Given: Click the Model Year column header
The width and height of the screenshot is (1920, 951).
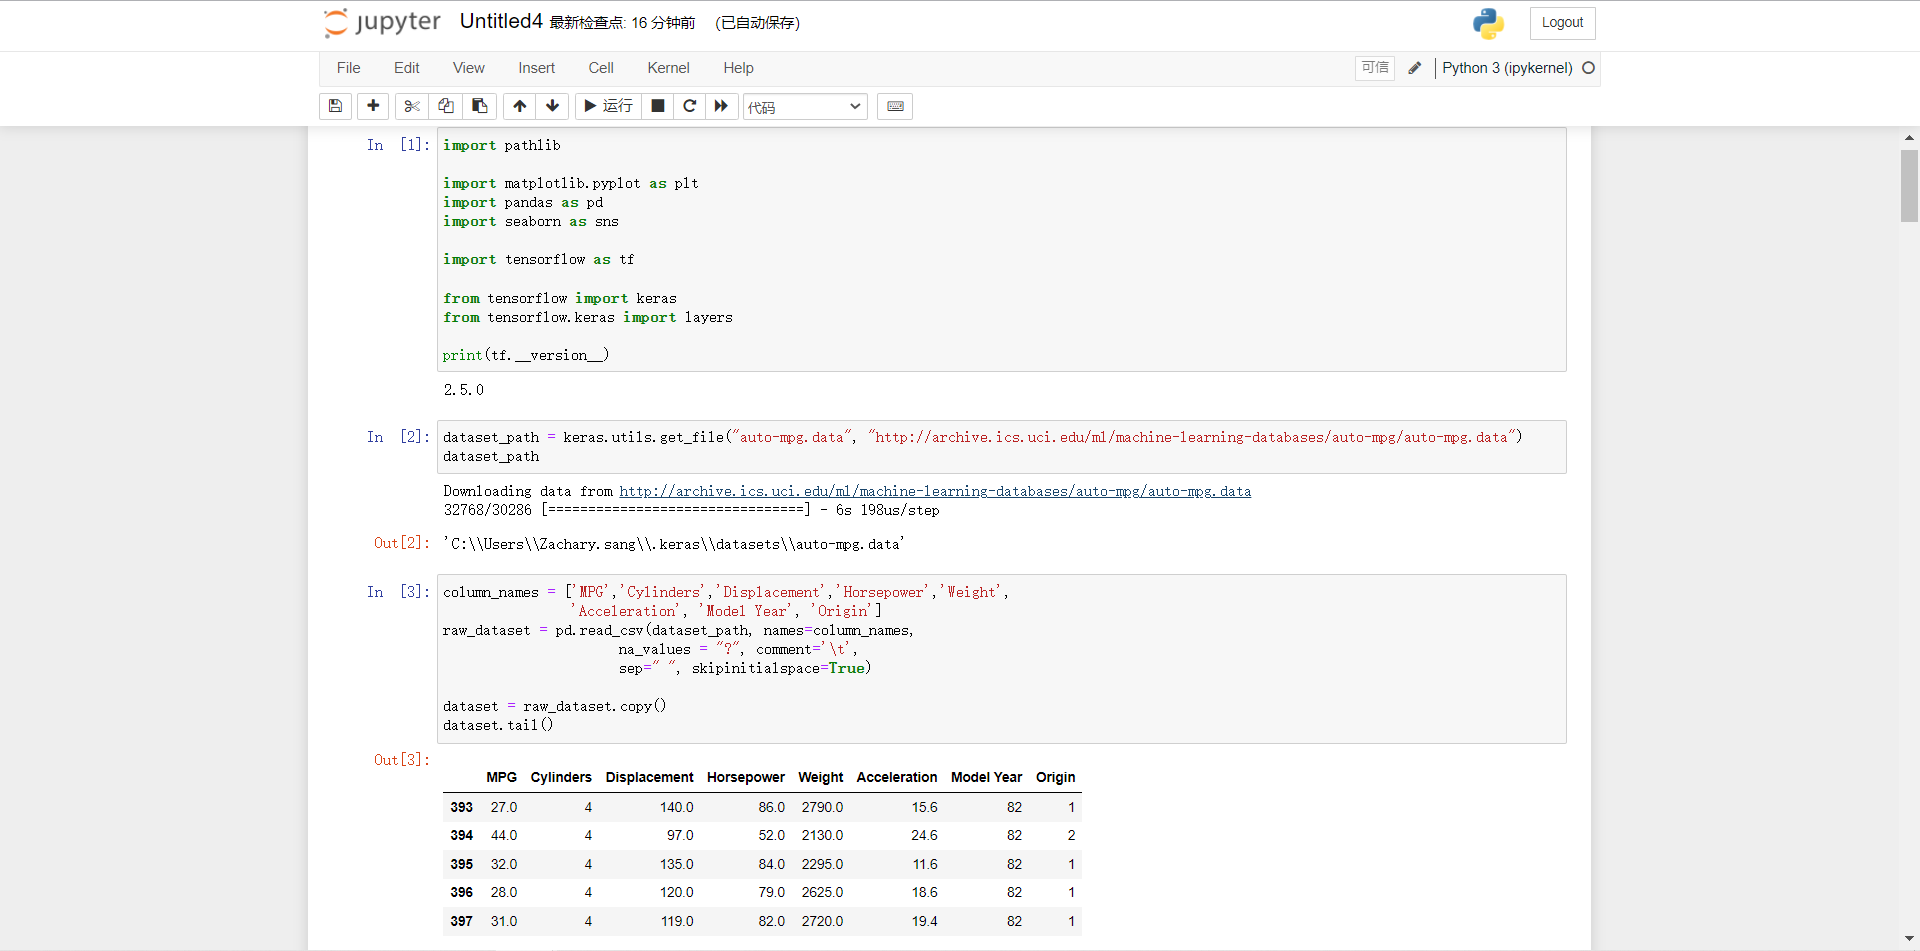Looking at the screenshot, I should point(986,777).
